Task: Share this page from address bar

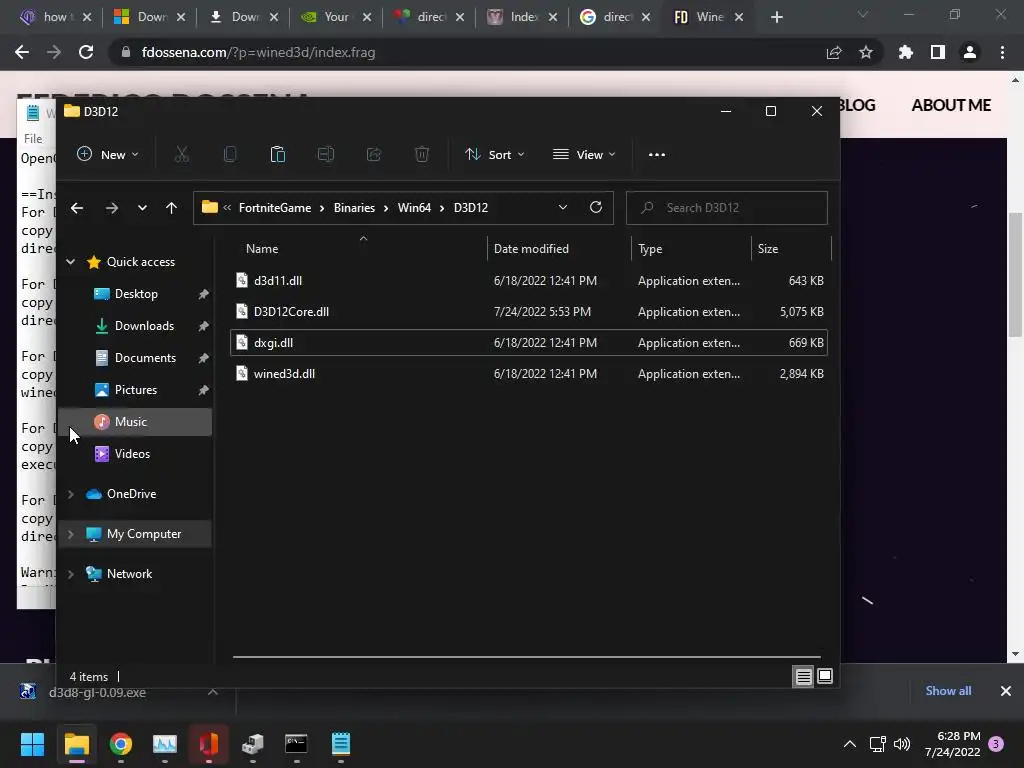Action: (834, 52)
